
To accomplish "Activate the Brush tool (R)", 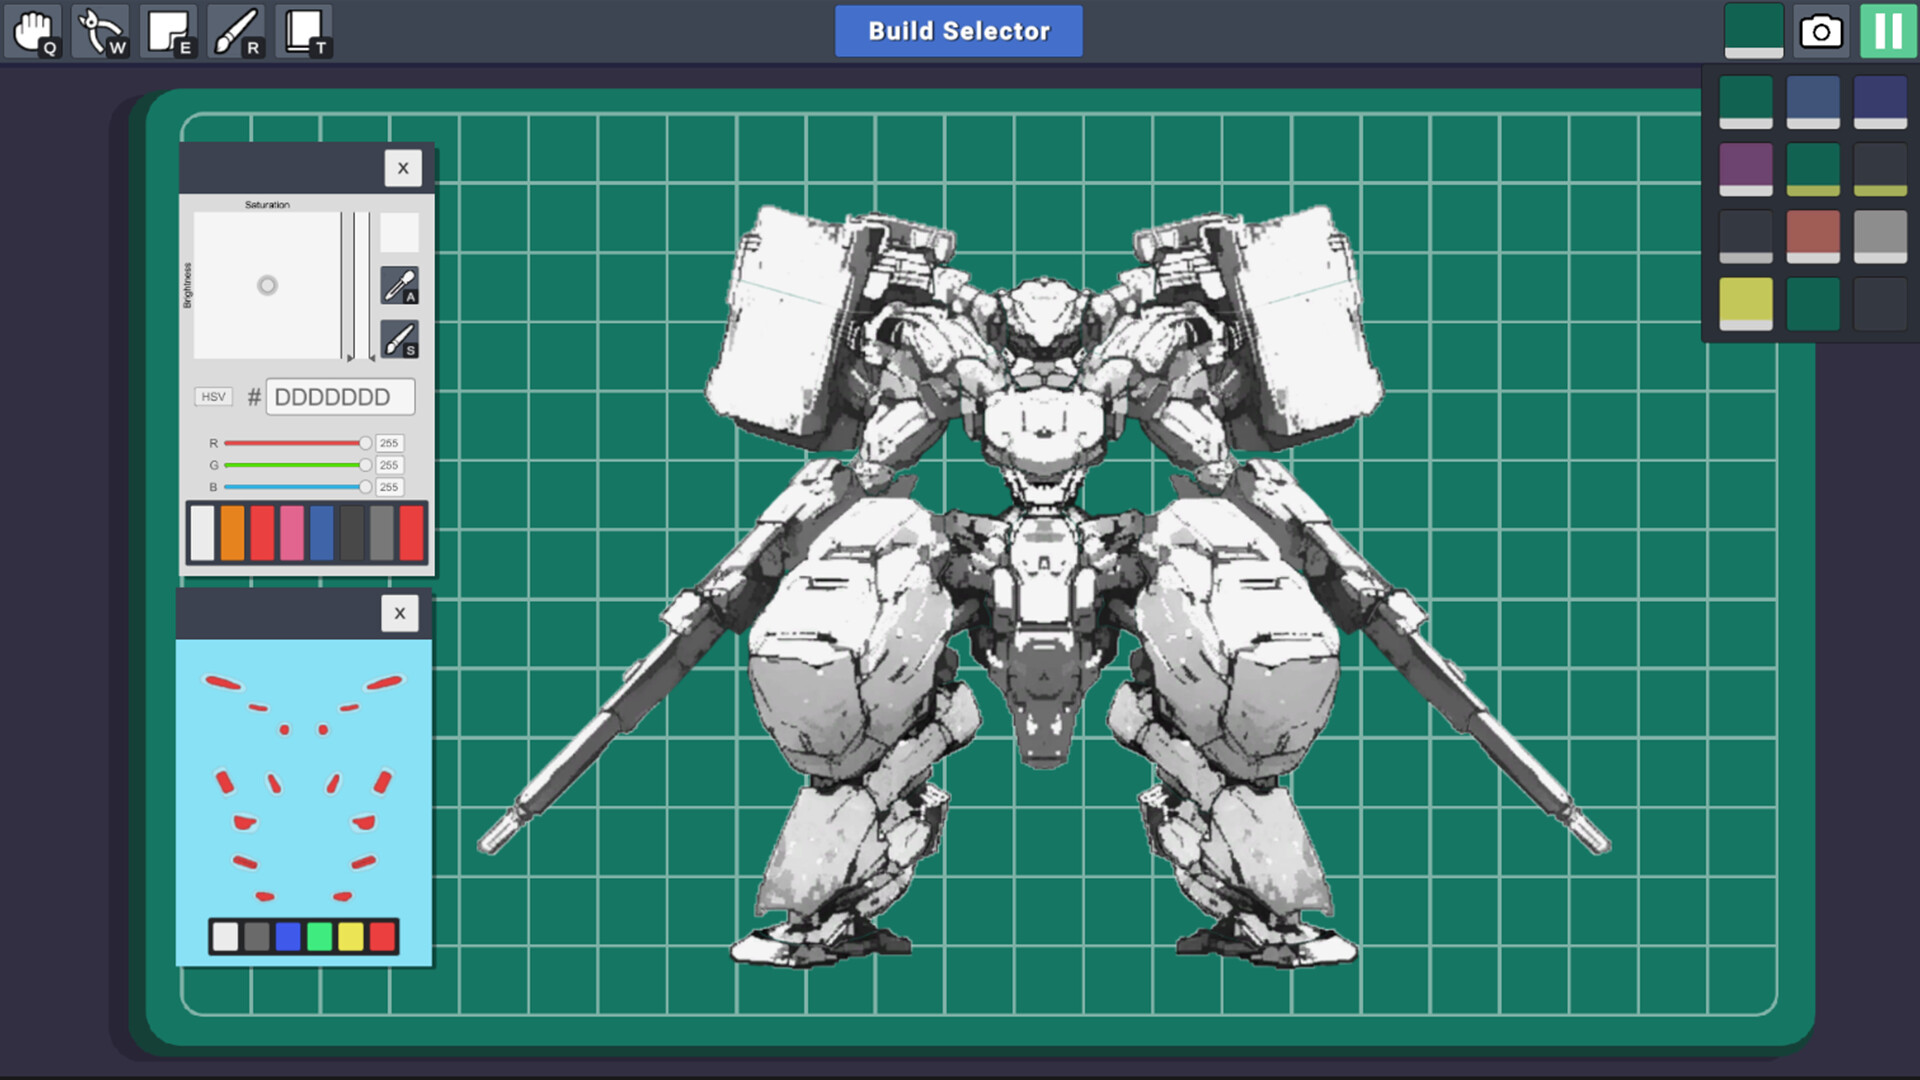I will [236, 30].
